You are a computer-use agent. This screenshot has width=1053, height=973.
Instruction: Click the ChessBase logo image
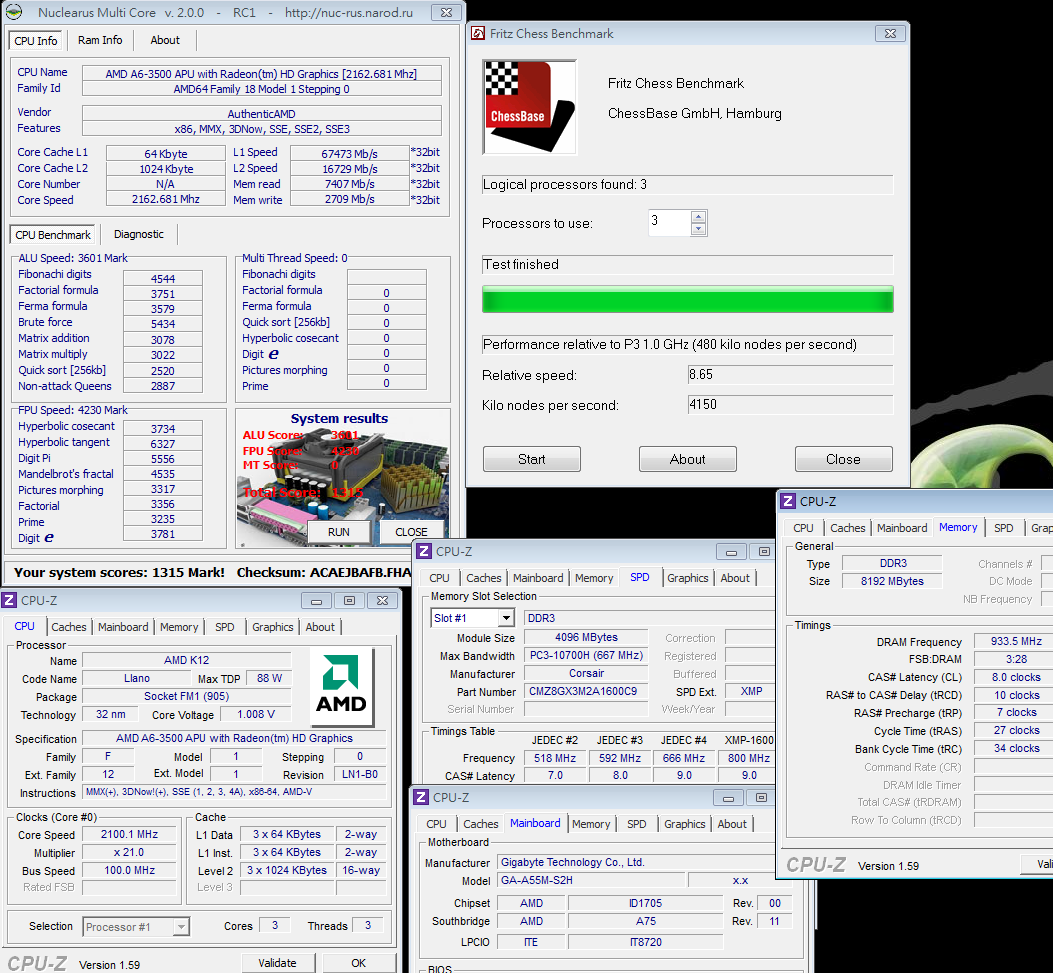[529, 107]
